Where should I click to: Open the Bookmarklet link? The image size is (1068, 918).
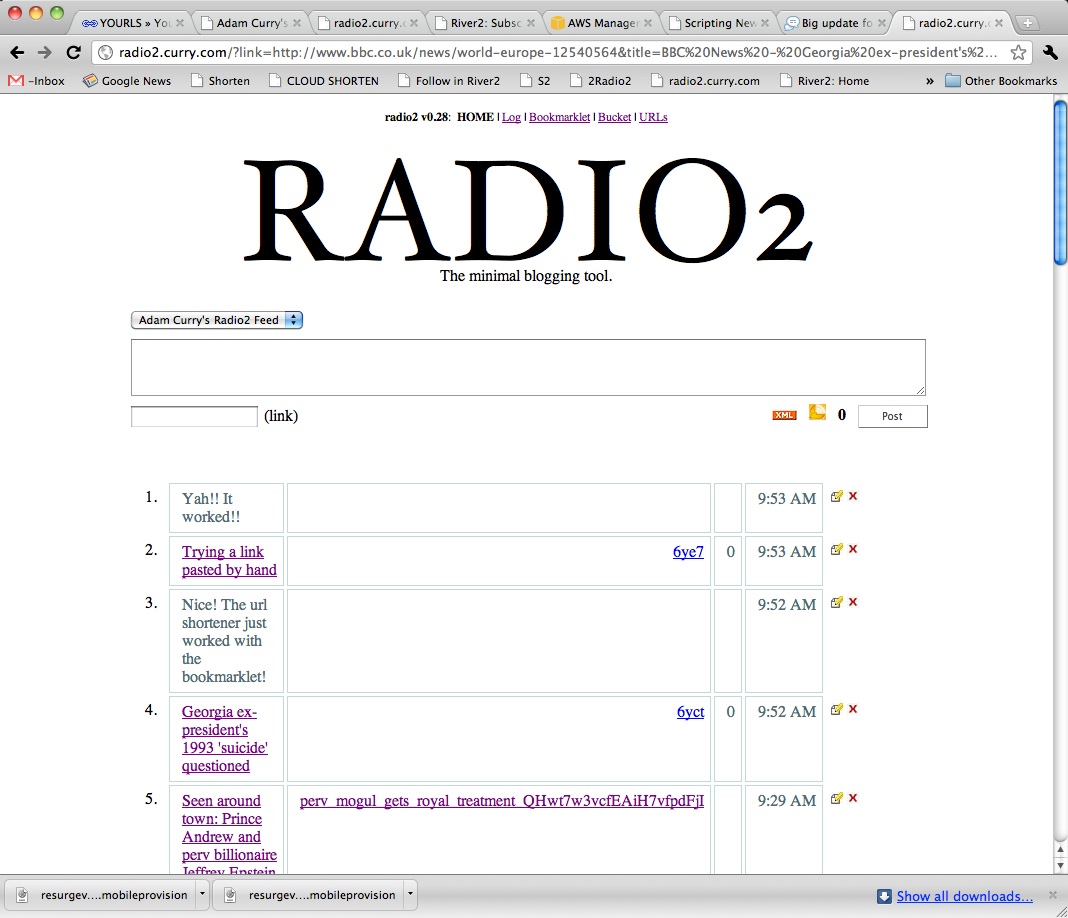pos(559,117)
